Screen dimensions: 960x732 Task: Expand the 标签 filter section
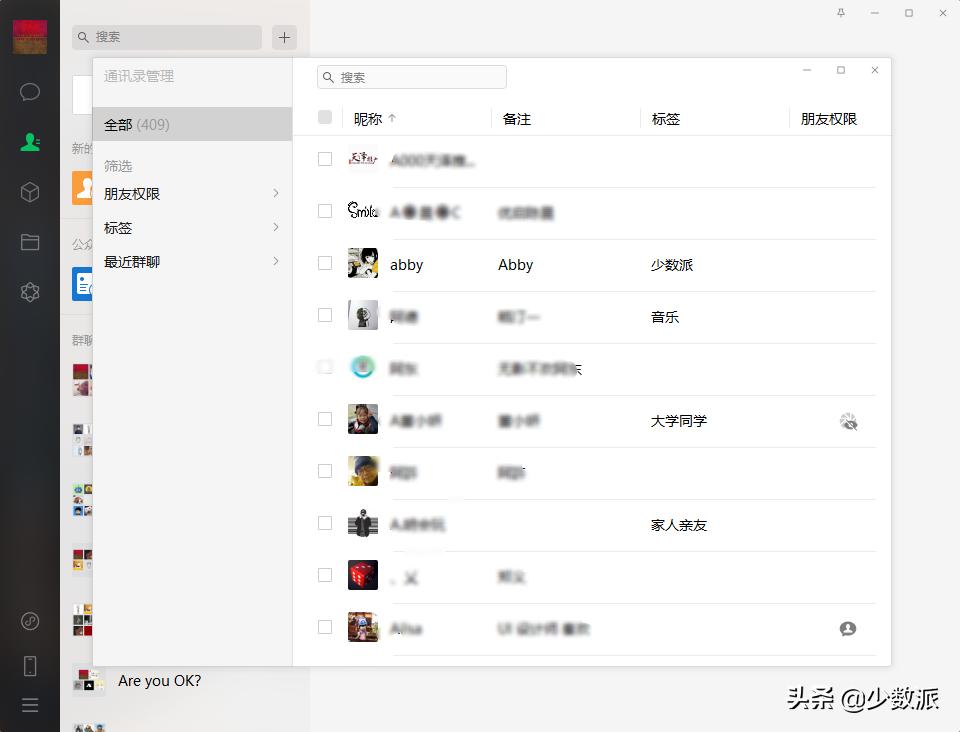point(190,227)
